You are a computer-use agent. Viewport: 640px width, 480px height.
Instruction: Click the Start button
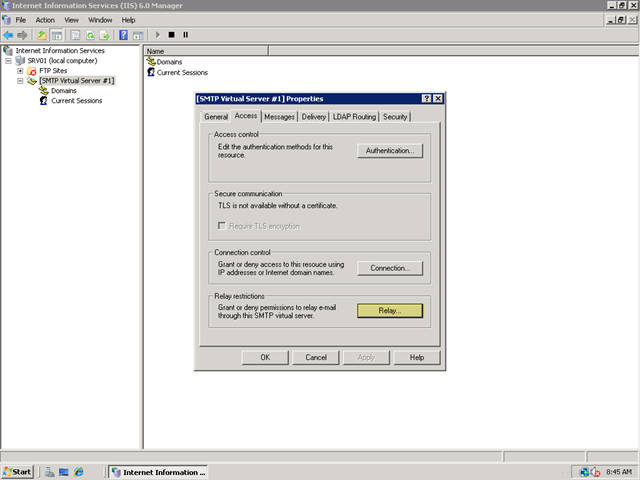coord(17,472)
